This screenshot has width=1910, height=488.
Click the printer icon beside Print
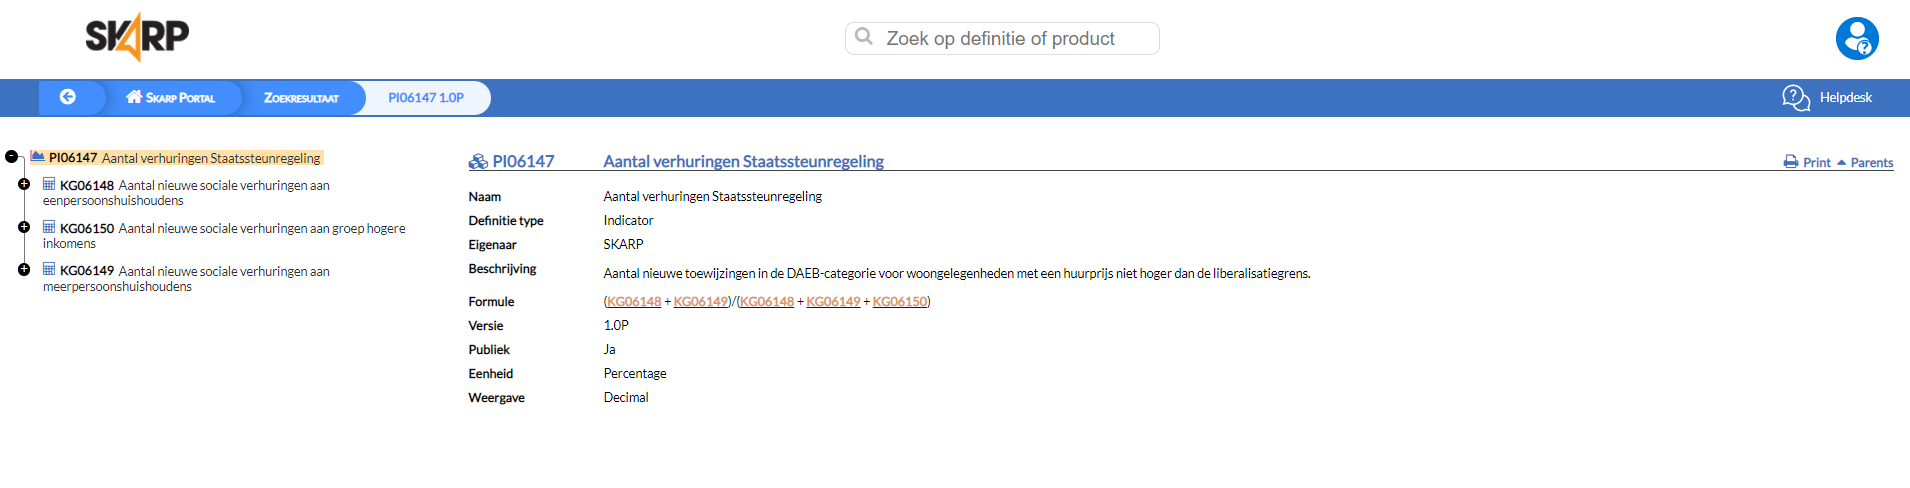(1790, 162)
